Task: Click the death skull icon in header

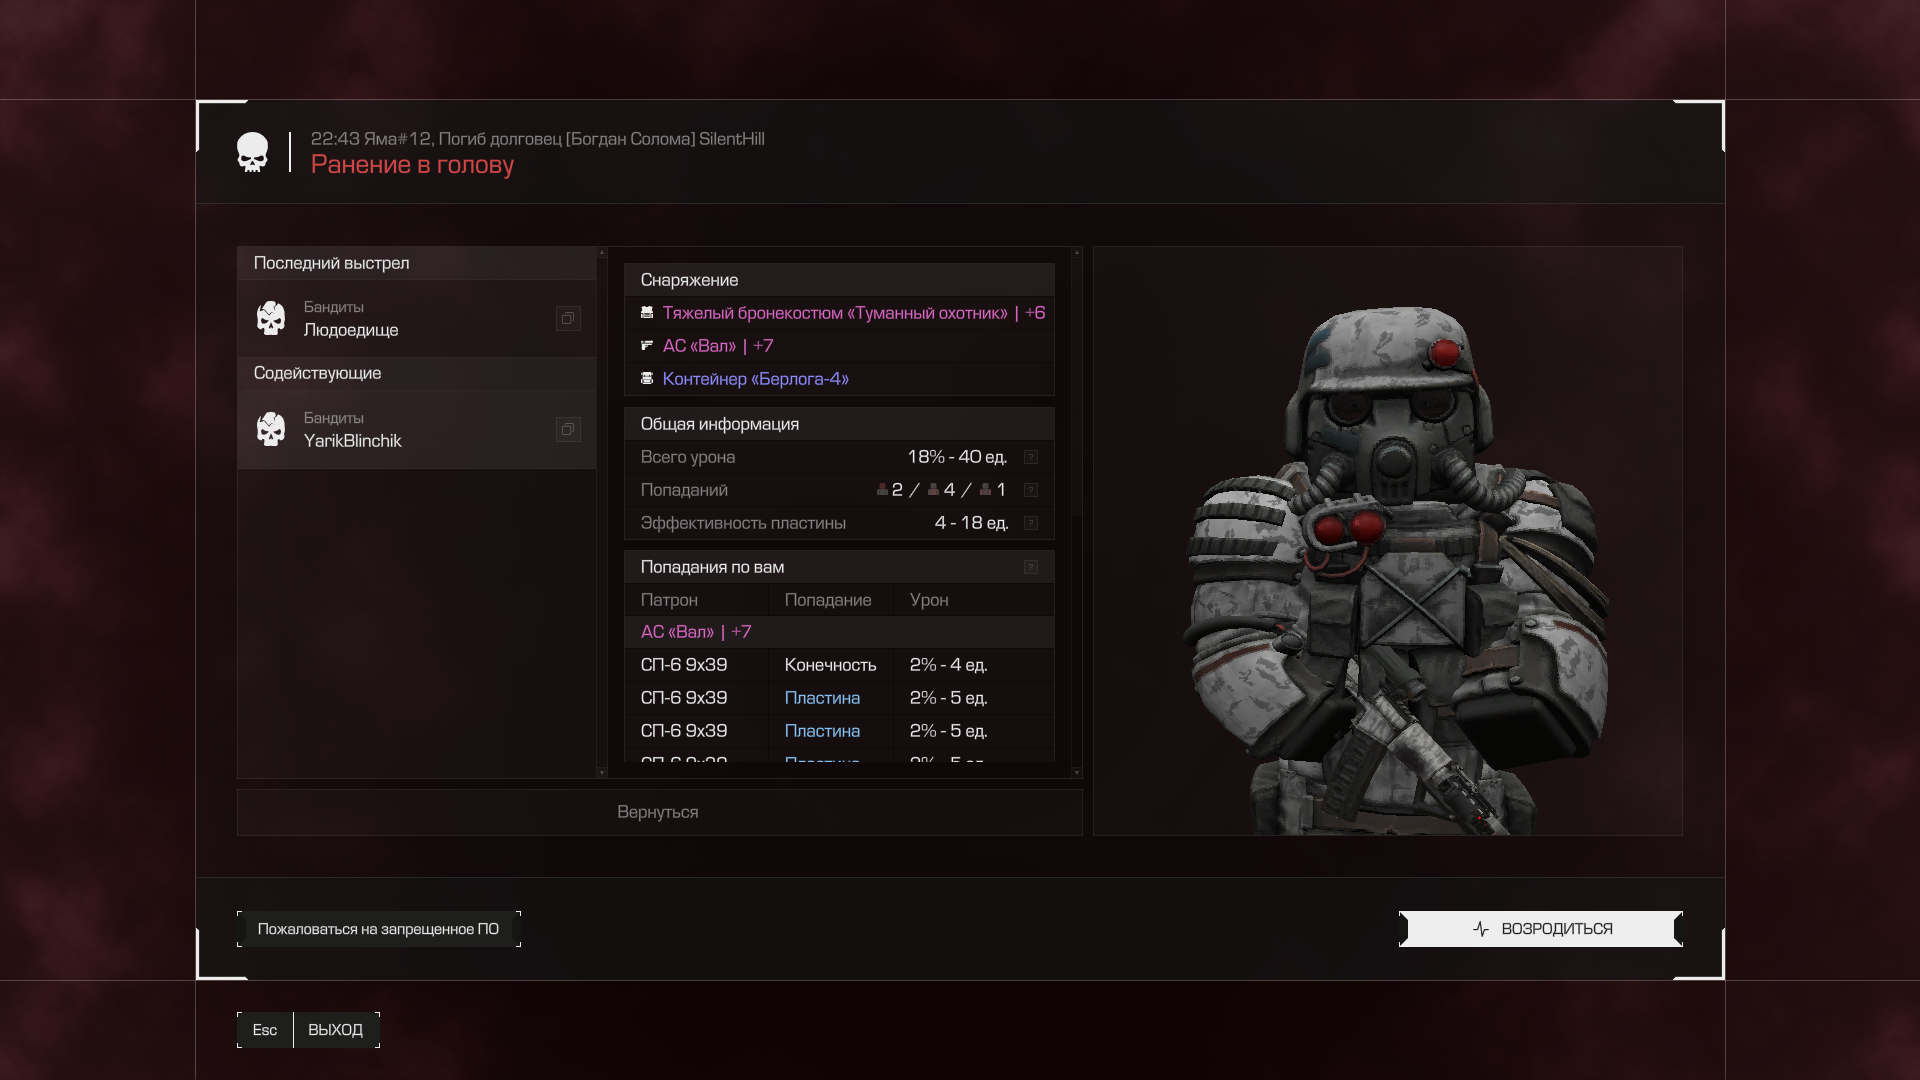Action: tap(252, 152)
